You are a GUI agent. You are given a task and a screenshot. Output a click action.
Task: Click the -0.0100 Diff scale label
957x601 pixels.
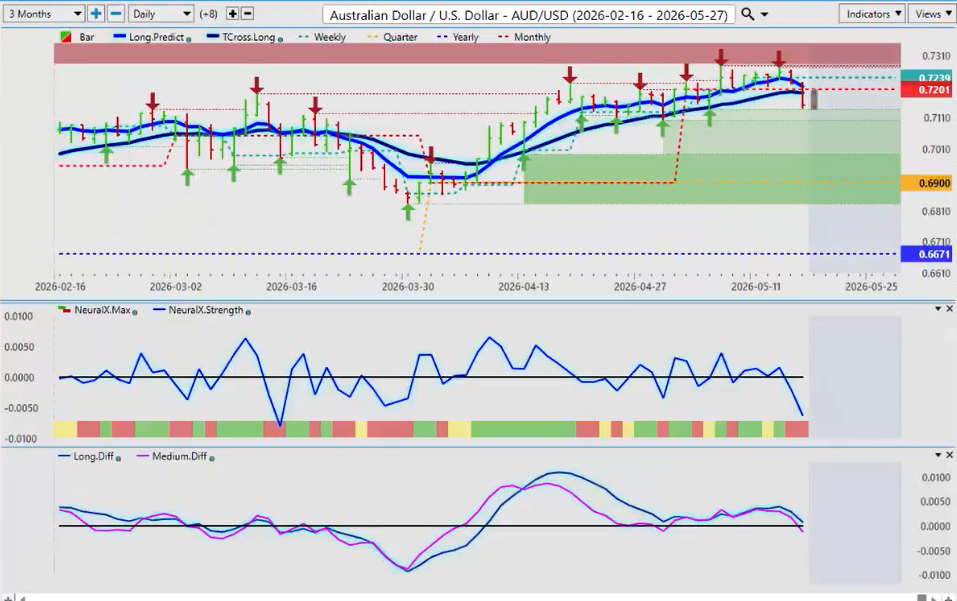[x=934, y=575]
